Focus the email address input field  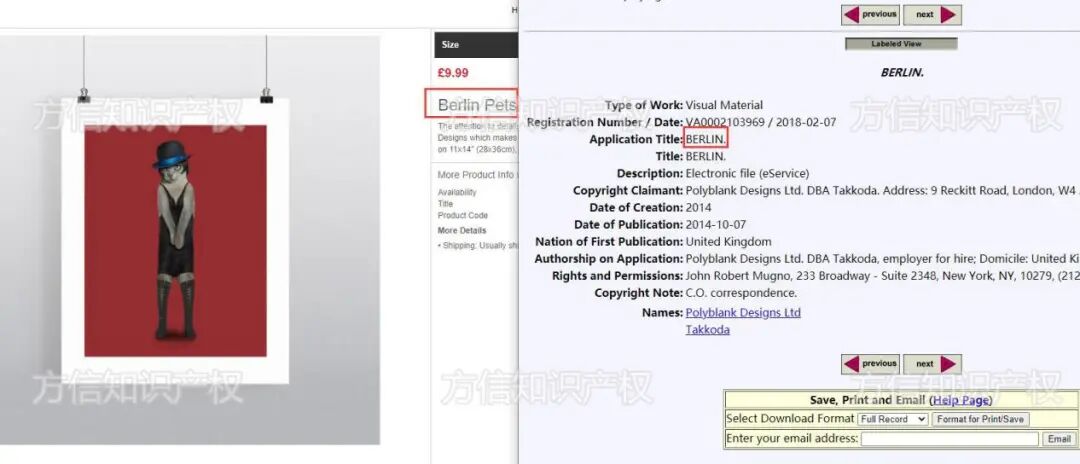[x=949, y=439]
